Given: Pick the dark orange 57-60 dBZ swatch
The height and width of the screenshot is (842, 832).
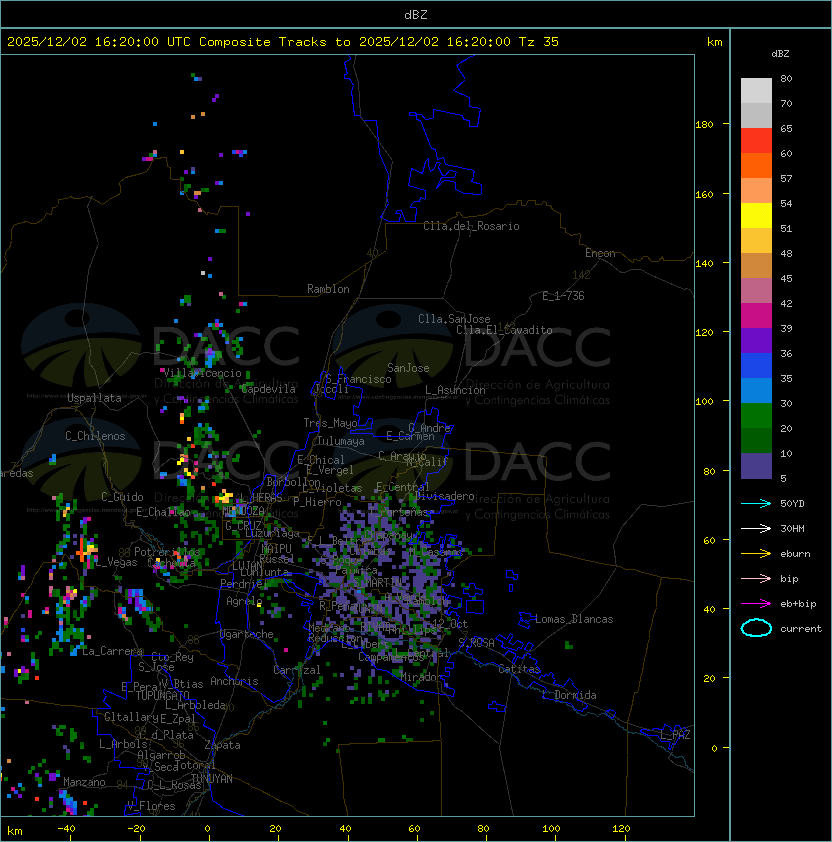Looking at the screenshot, I should click(x=756, y=165).
